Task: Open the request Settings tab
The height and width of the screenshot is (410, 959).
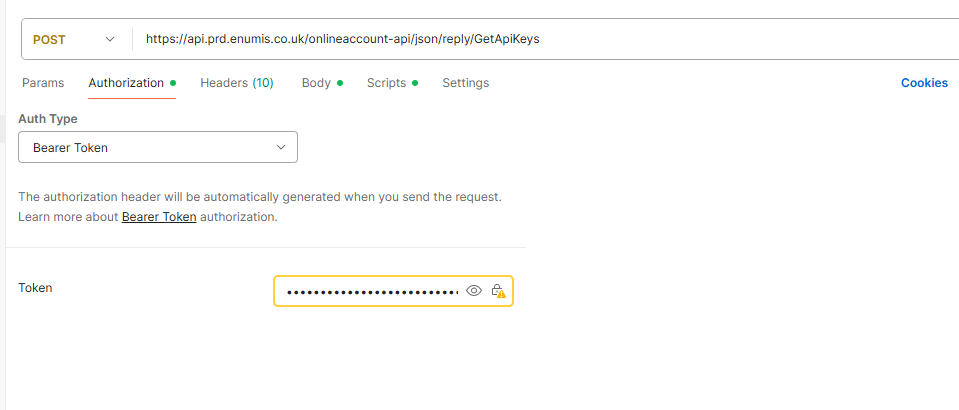Action: pyautogui.click(x=466, y=83)
